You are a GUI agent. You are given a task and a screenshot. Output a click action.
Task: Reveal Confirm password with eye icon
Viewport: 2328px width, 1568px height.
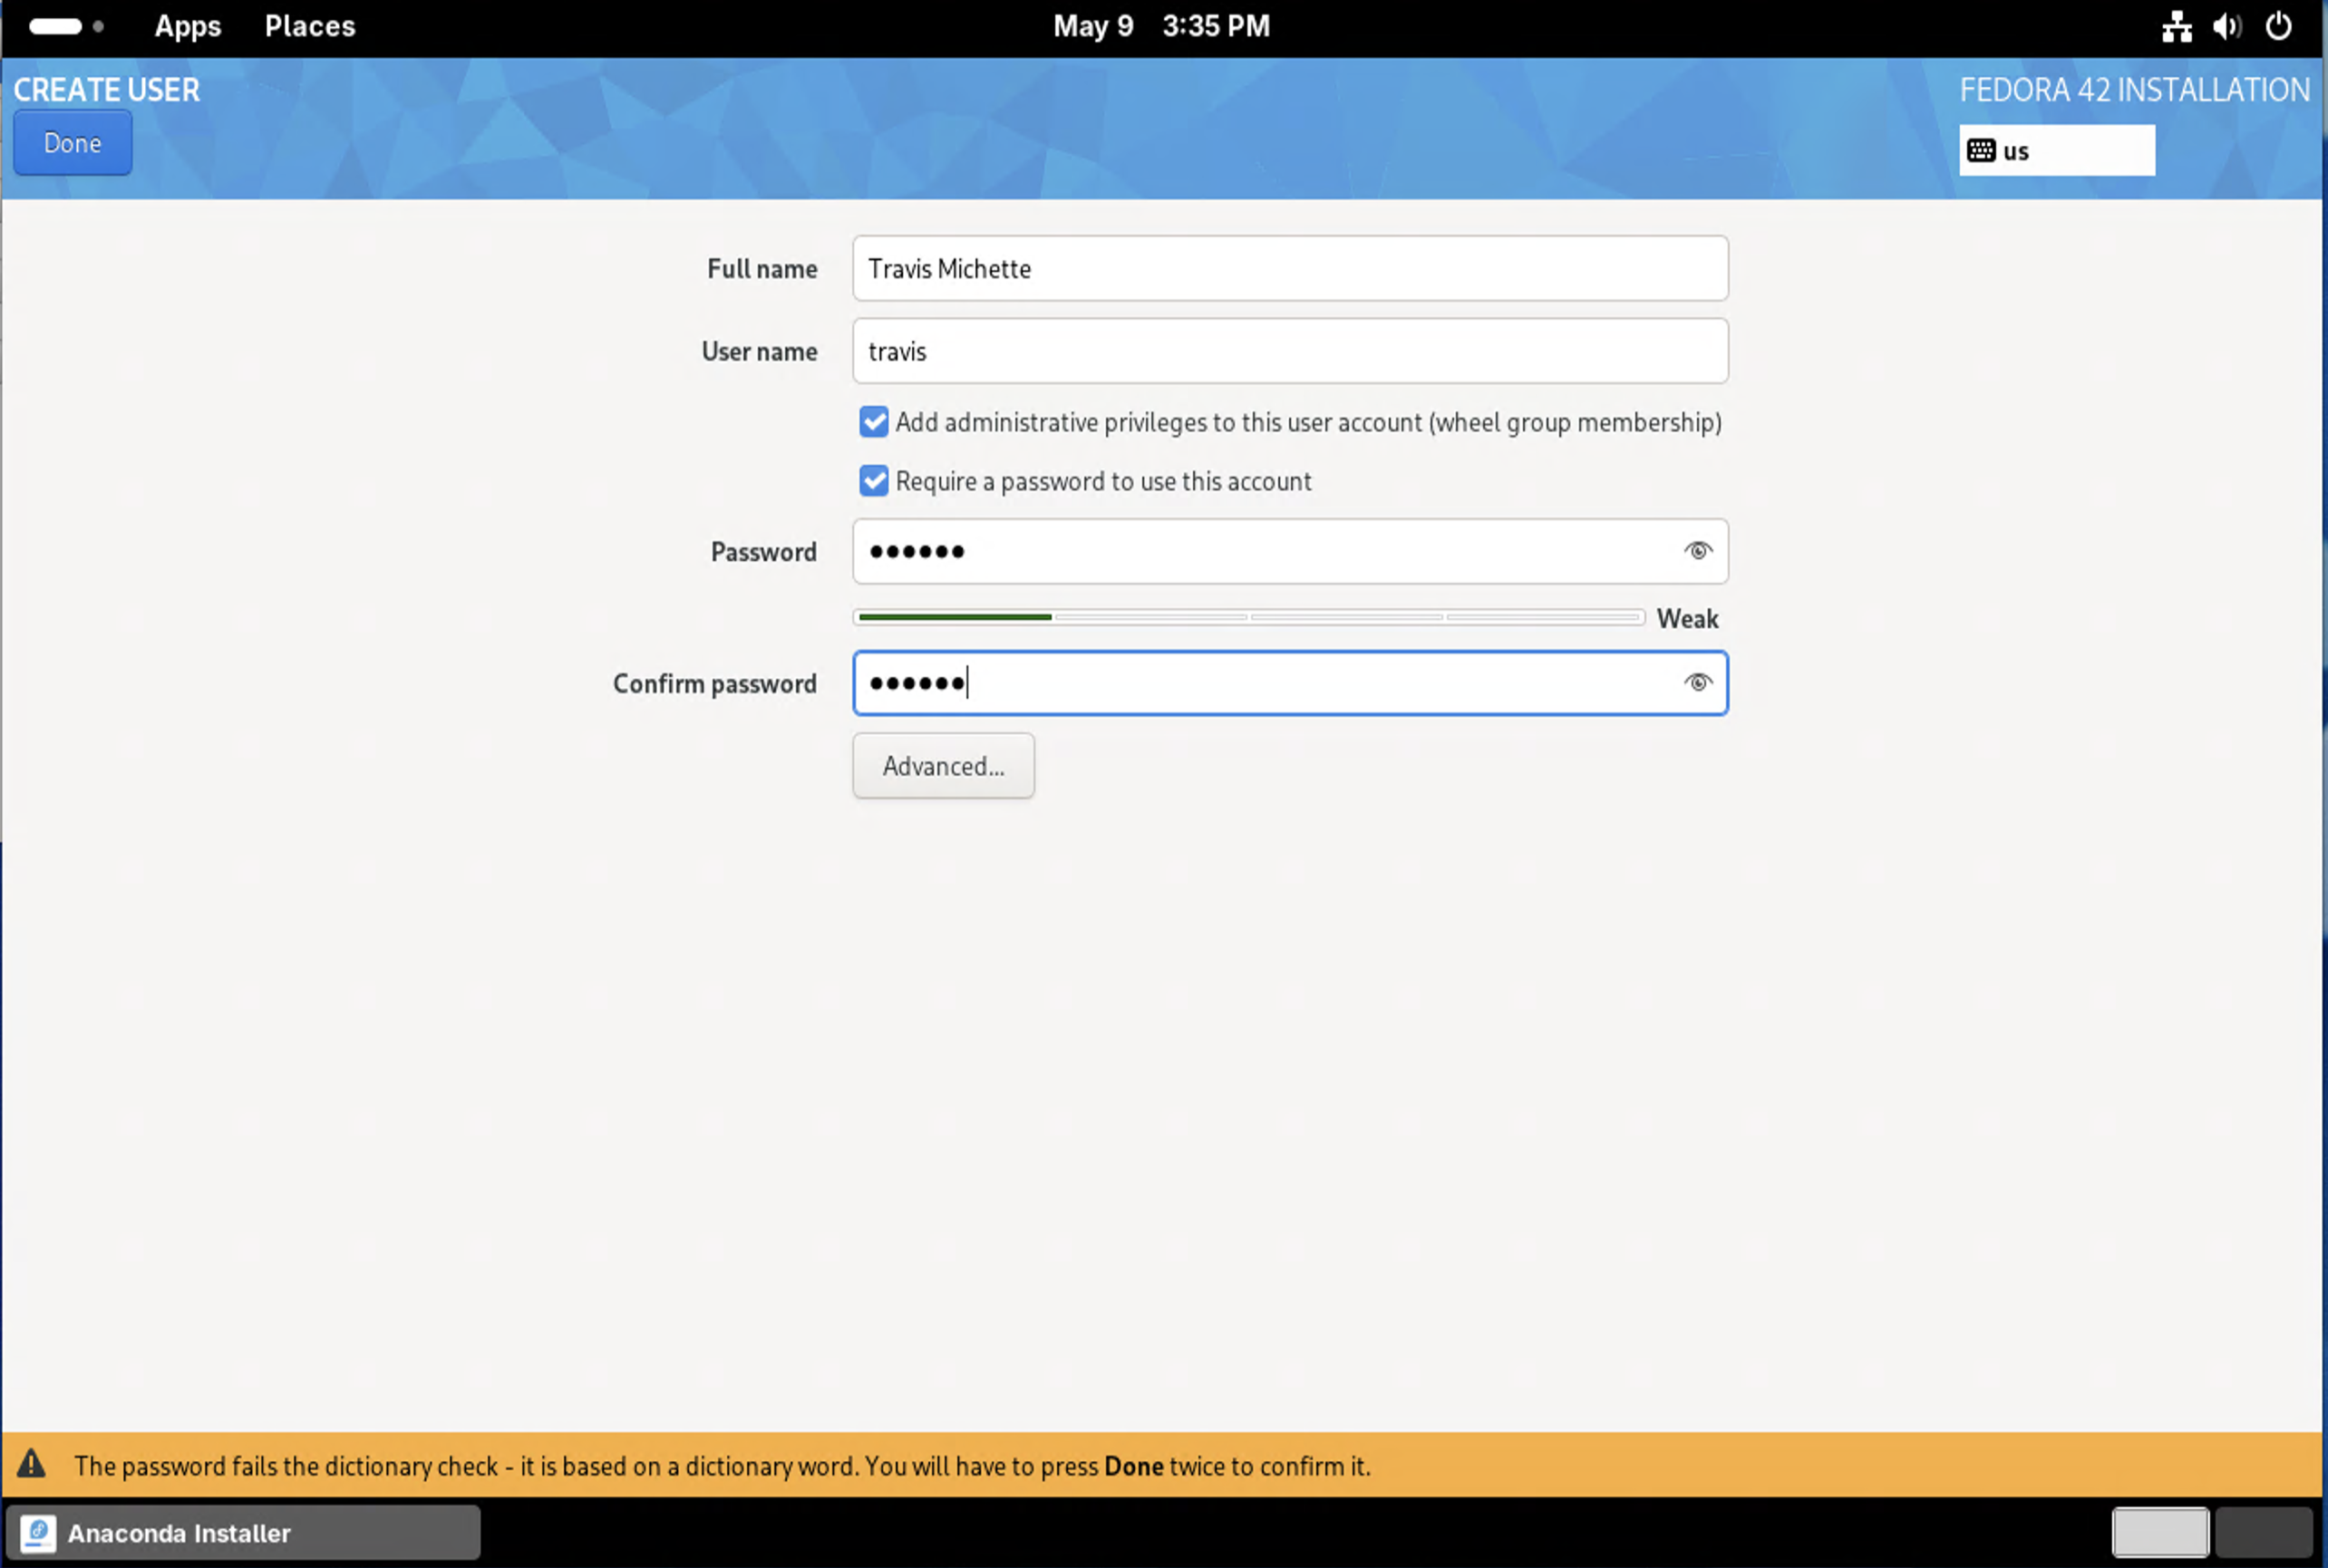tap(1697, 683)
